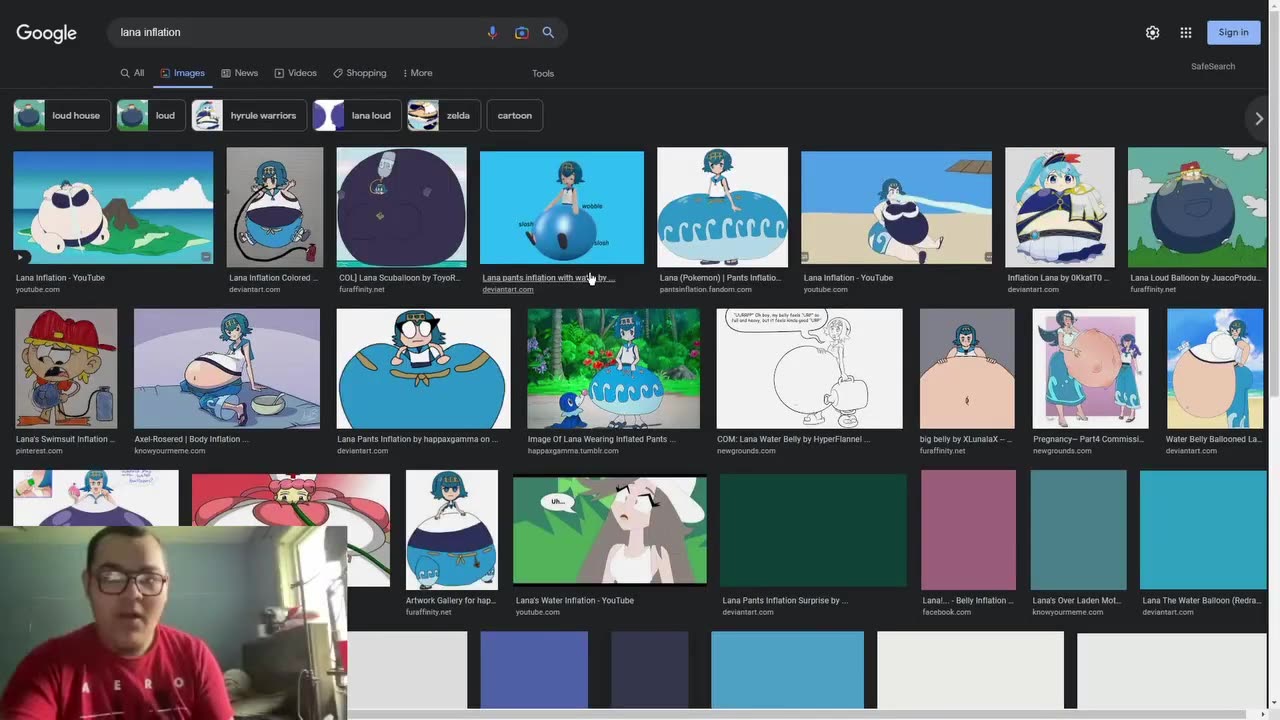Open the Inflation Lana by 0KkatT0 title
Screen dimensions: 1280x720
click(x=1058, y=278)
